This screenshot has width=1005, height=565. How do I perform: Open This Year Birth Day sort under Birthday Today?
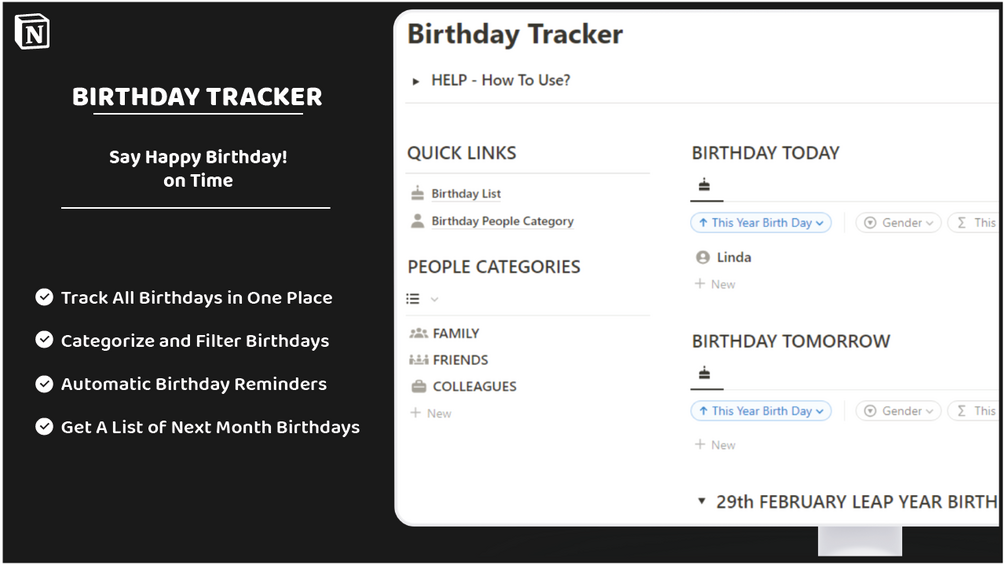761,223
